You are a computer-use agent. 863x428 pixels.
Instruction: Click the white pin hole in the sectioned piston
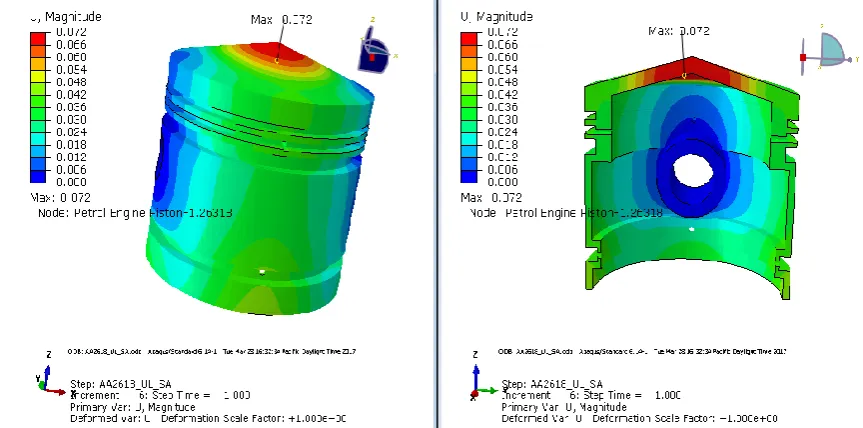tap(693, 171)
